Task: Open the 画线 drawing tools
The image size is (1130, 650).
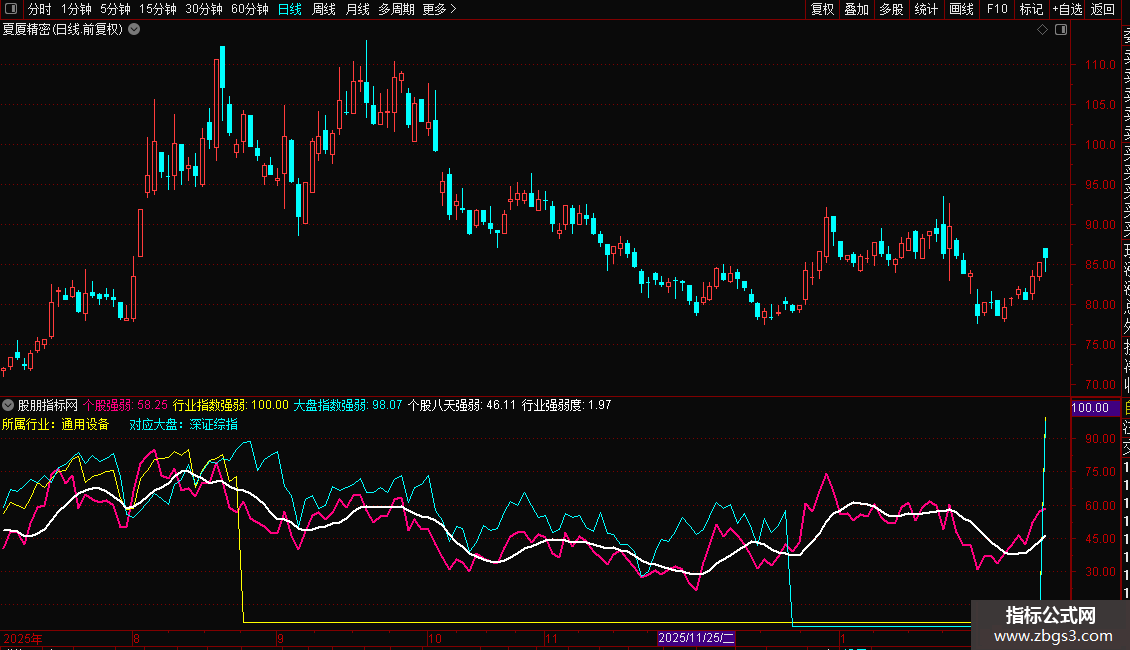Action: coord(961,10)
